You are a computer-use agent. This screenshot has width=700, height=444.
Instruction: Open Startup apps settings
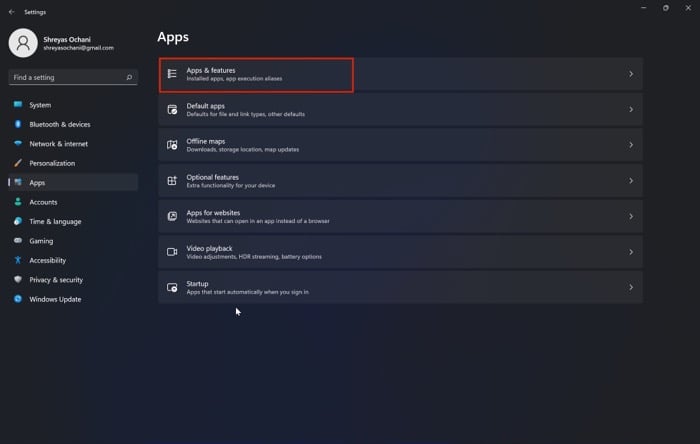tap(400, 287)
